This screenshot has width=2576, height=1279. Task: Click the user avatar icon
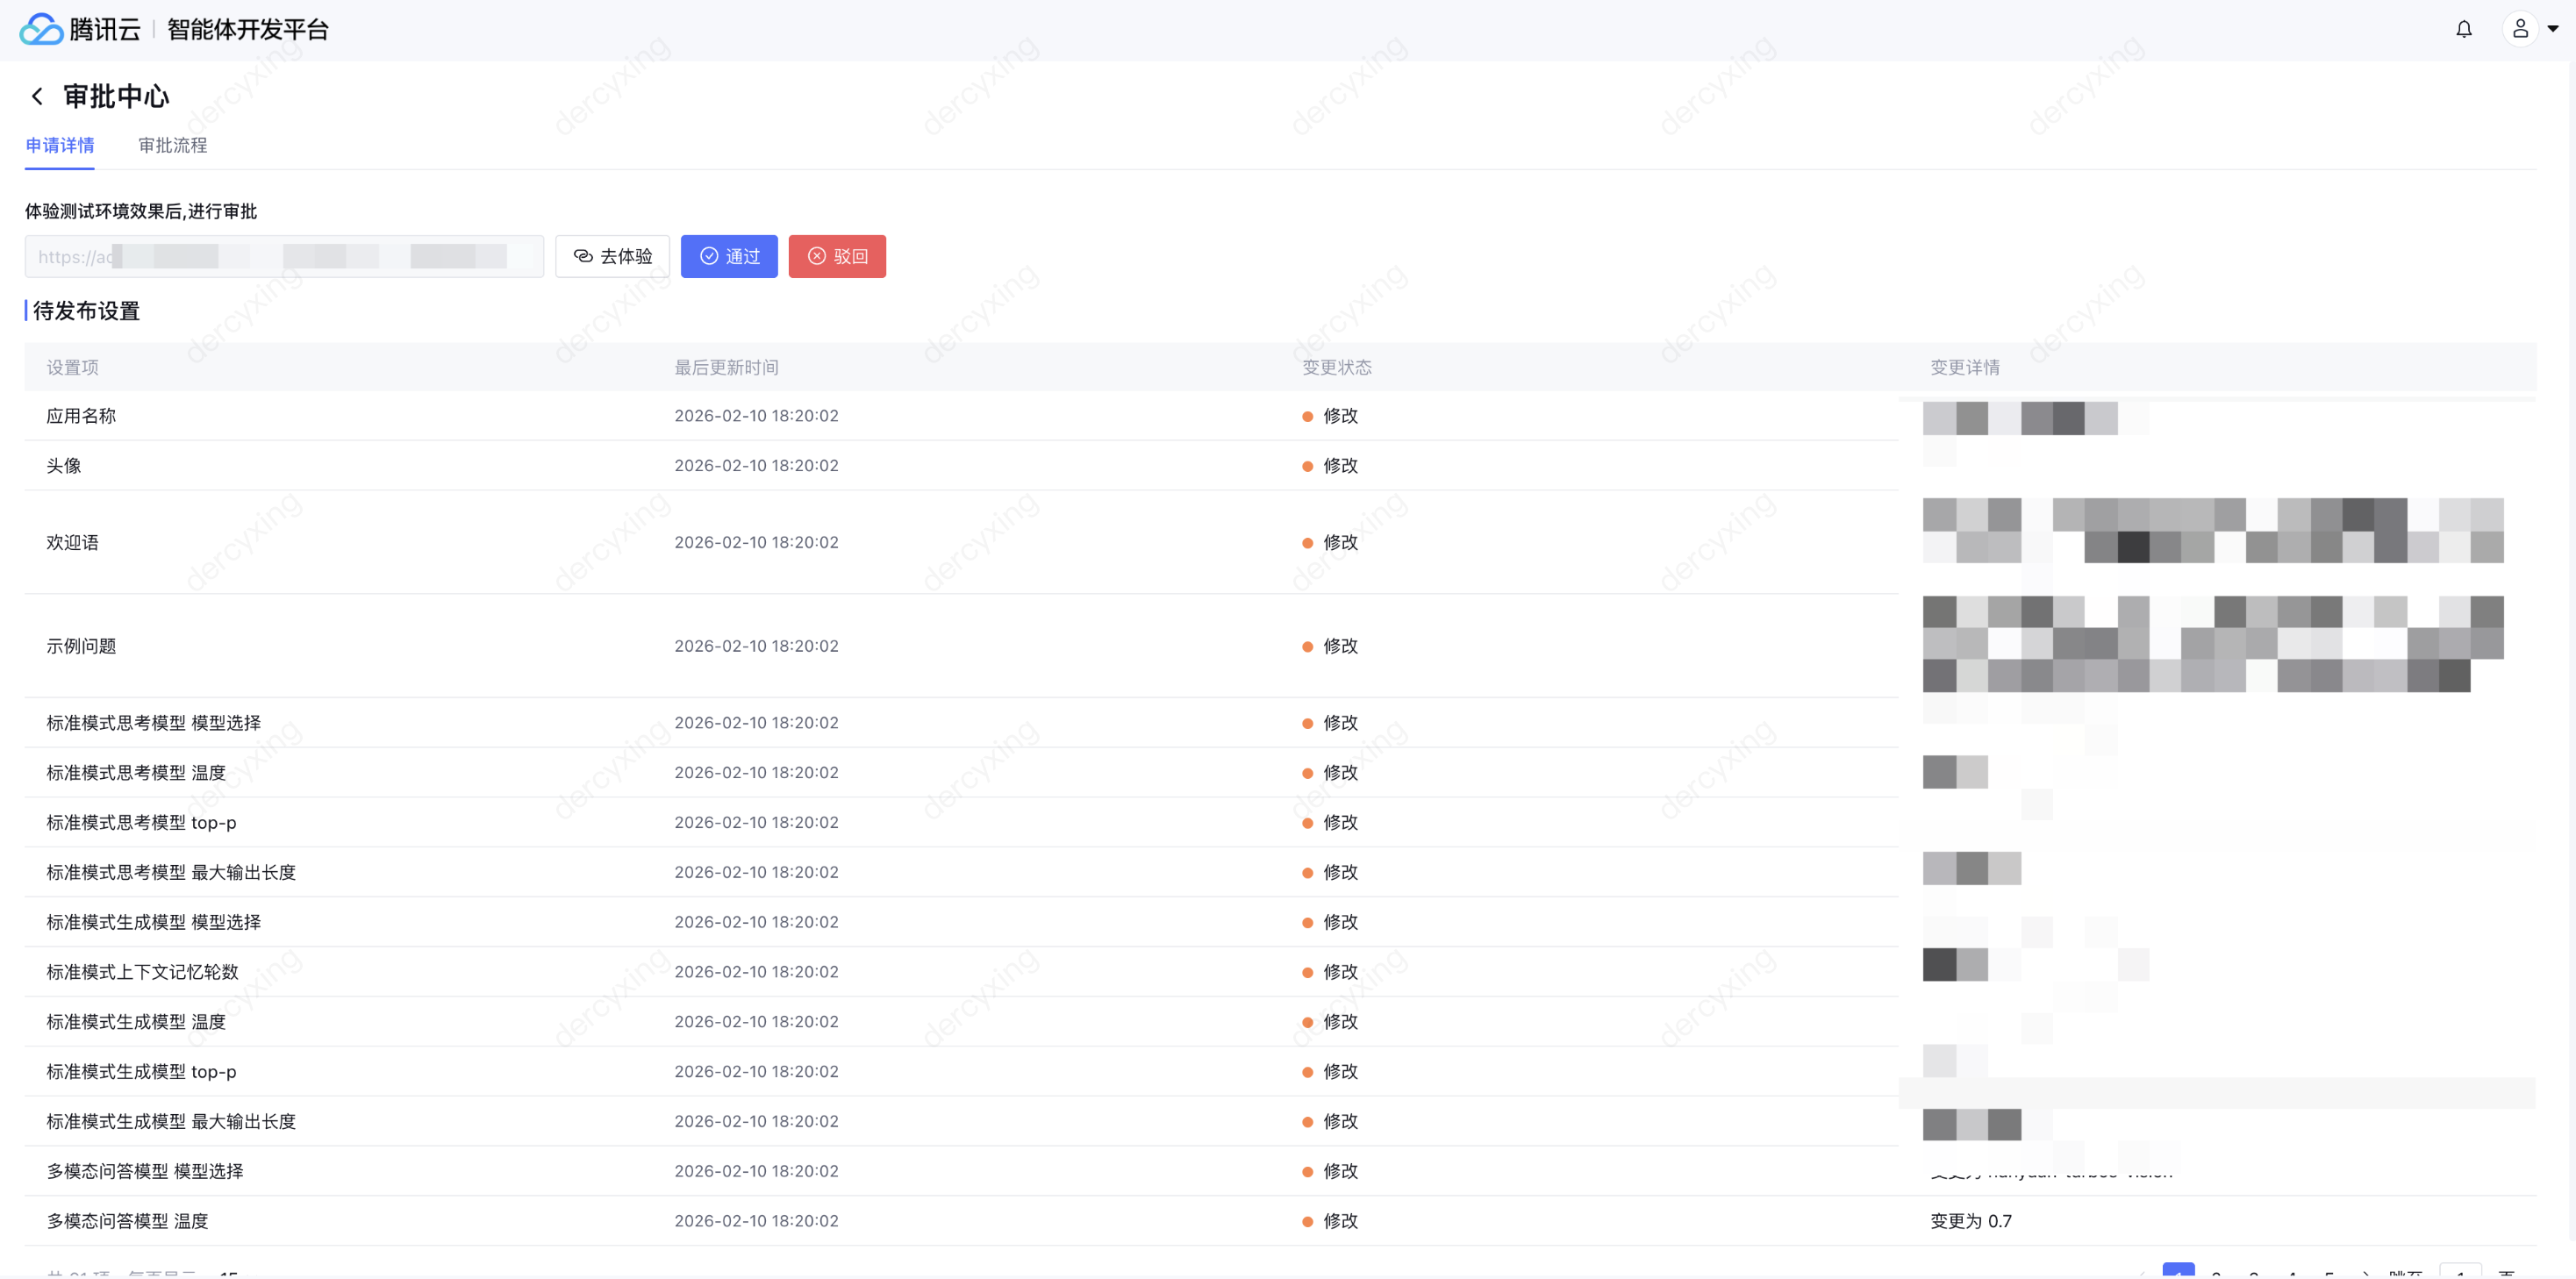[x=2520, y=29]
